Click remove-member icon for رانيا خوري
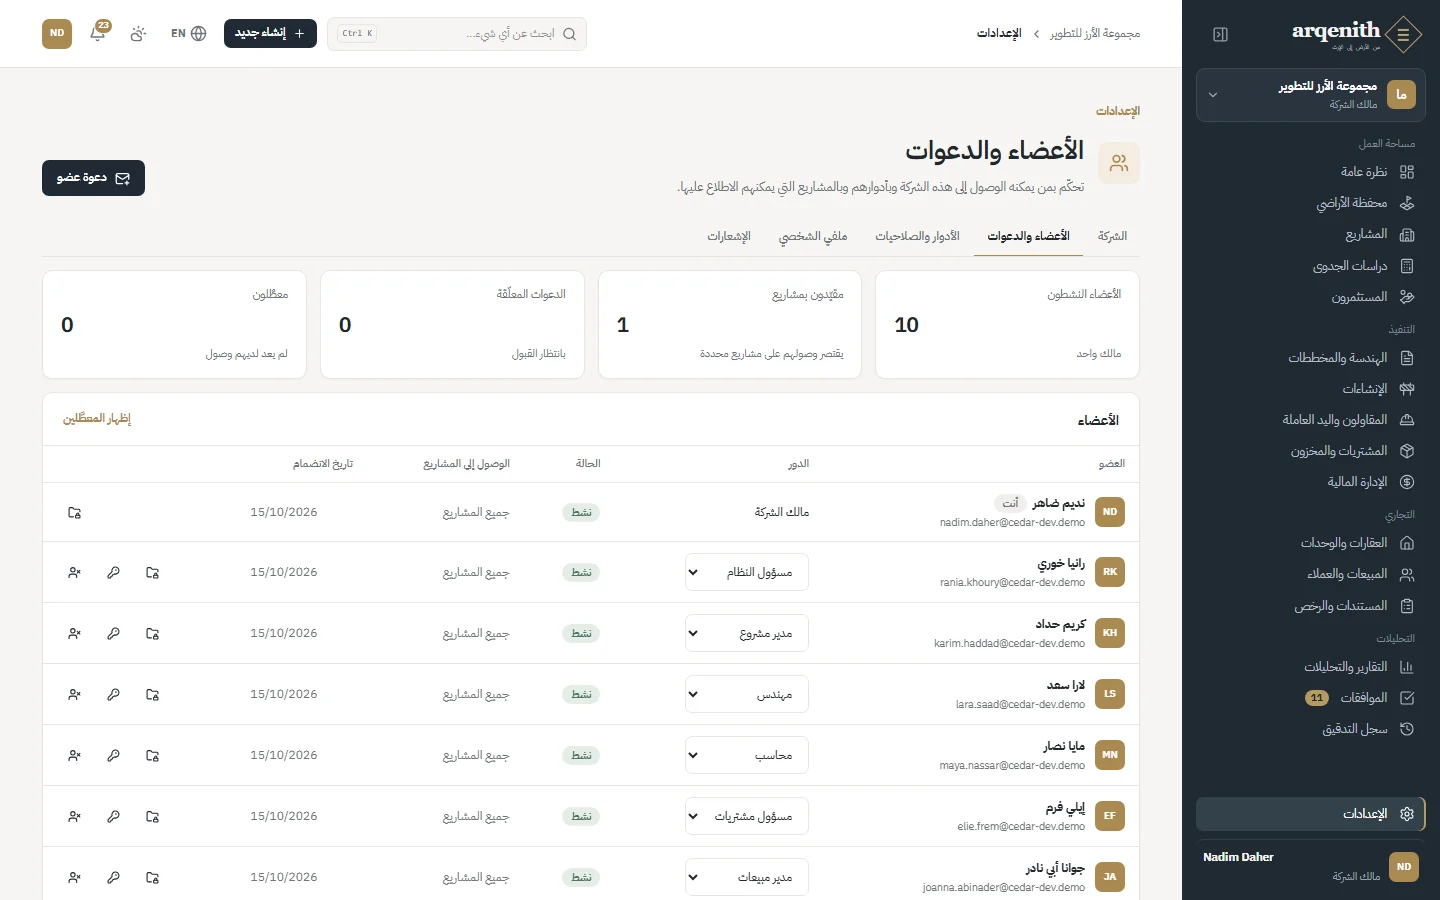Screen dimensions: 1440x900 [74, 573]
